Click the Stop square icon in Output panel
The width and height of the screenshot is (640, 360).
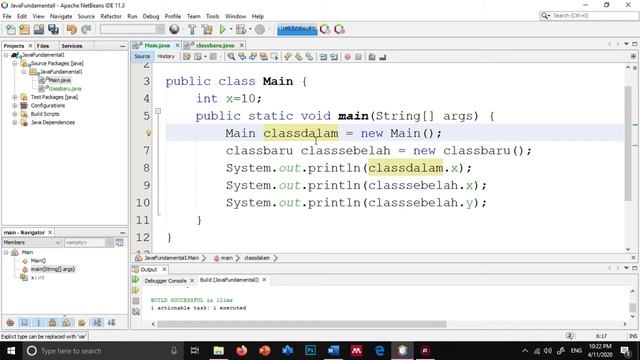tap(136, 301)
